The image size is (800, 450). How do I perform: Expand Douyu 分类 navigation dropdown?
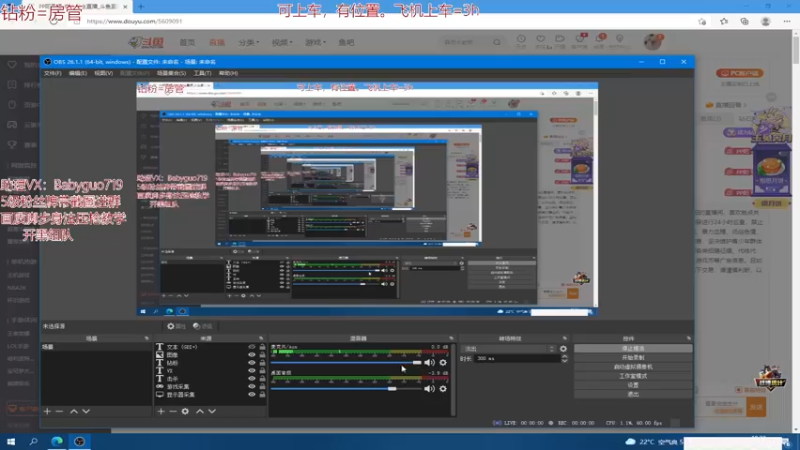click(248, 42)
